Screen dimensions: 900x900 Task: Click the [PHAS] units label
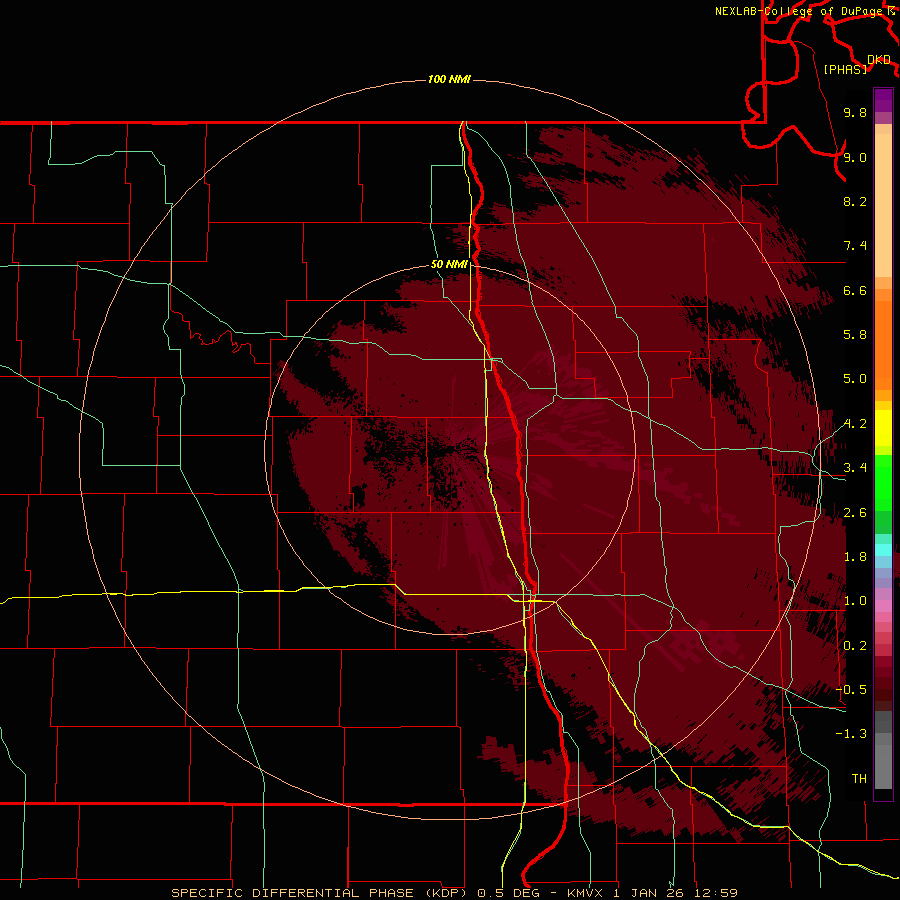pos(845,69)
